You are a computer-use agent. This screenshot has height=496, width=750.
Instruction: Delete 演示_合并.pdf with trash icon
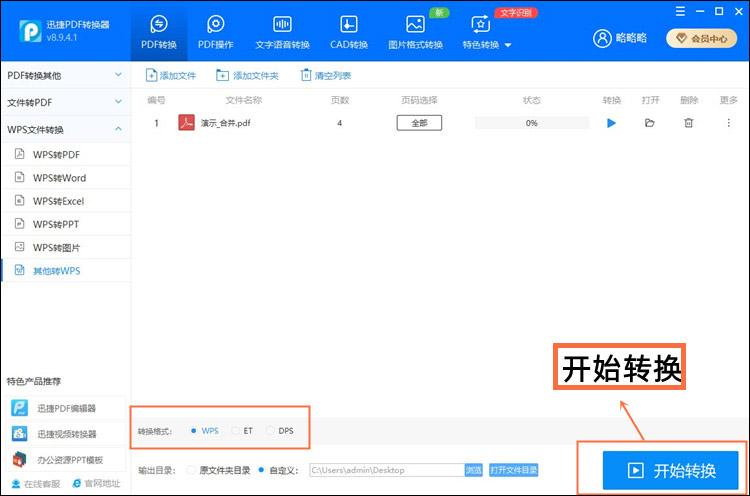click(688, 123)
